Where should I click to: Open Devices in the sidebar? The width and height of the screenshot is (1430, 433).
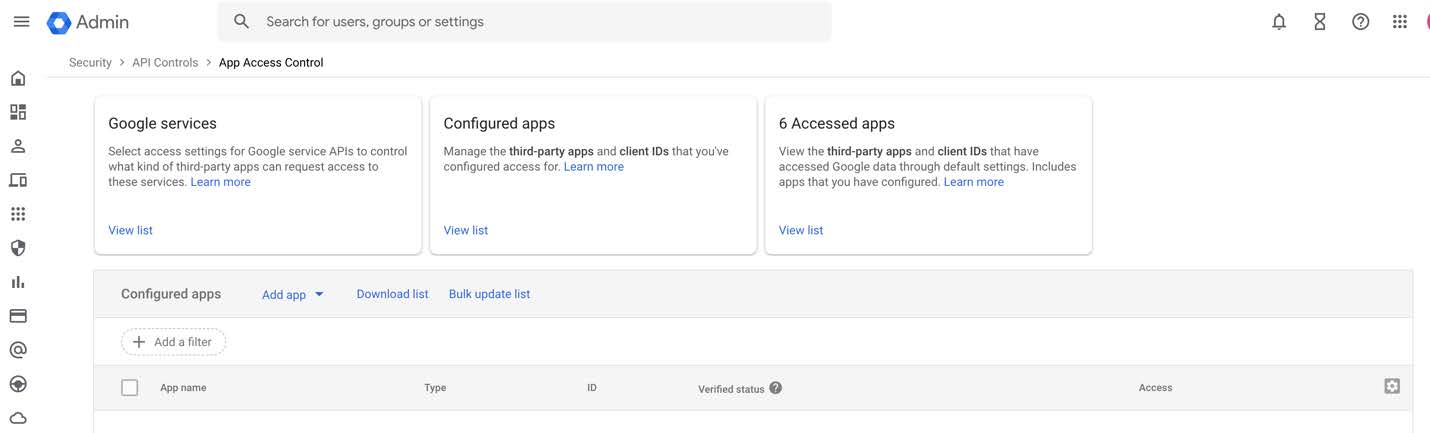pyautogui.click(x=18, y=180)
